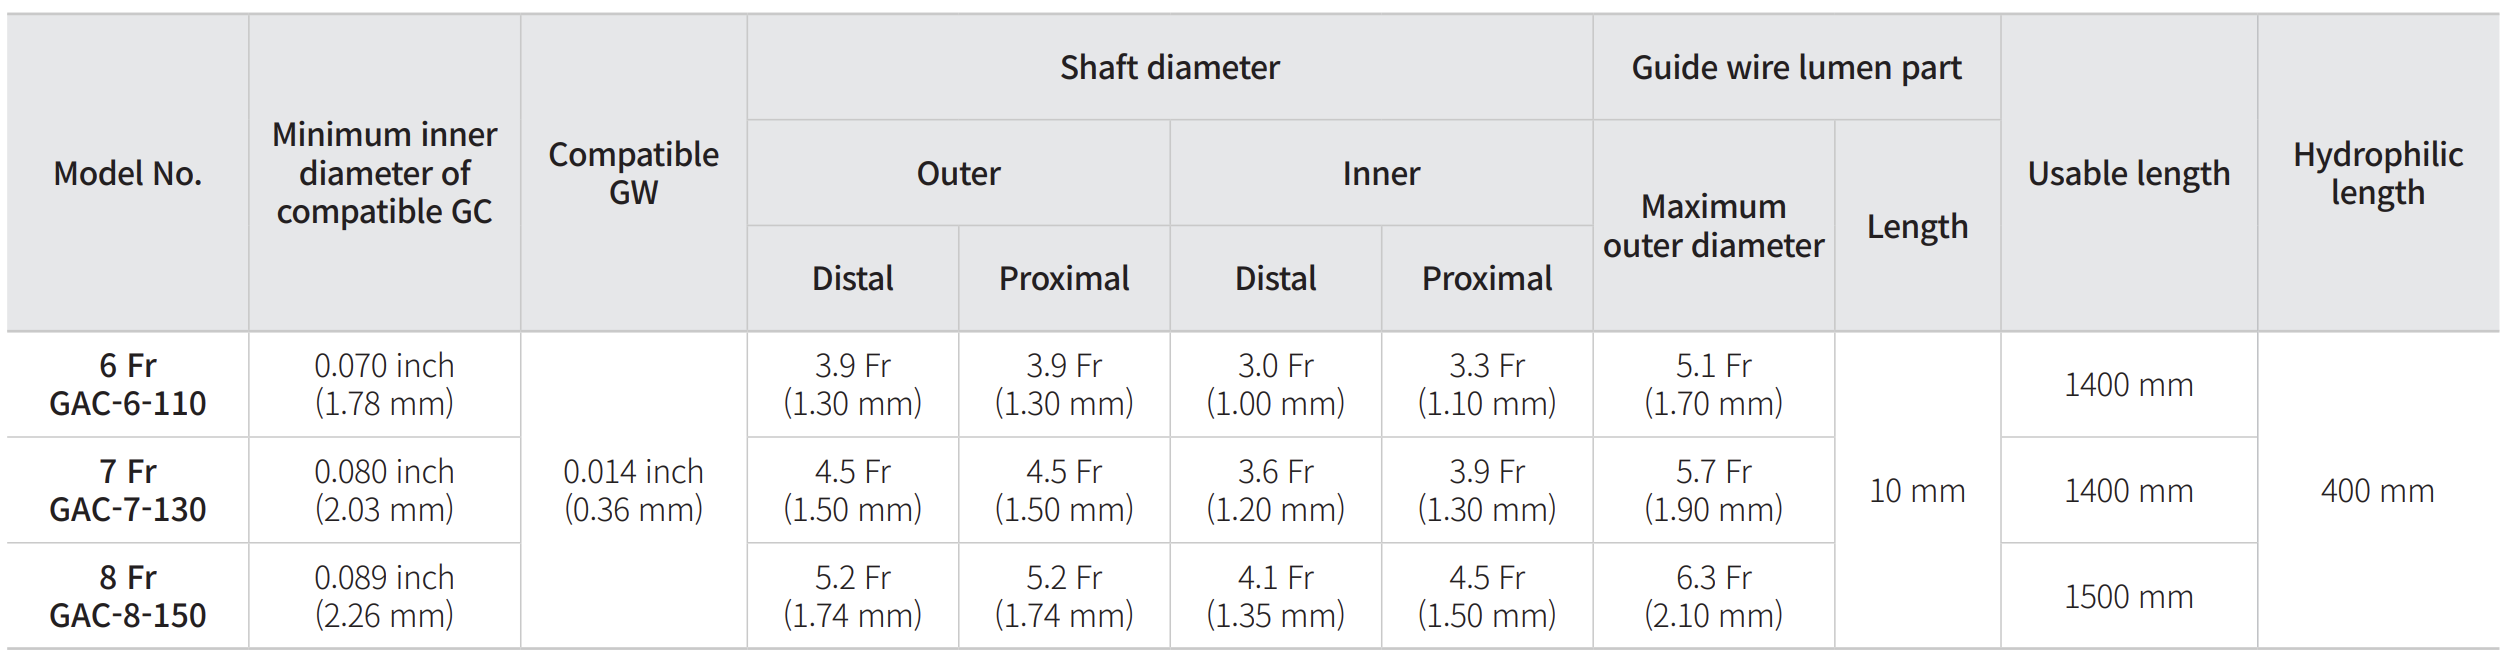This screenshot has height=666, width=2502.
Task: Click the Usable length column header
Action: click(2128, 173)
